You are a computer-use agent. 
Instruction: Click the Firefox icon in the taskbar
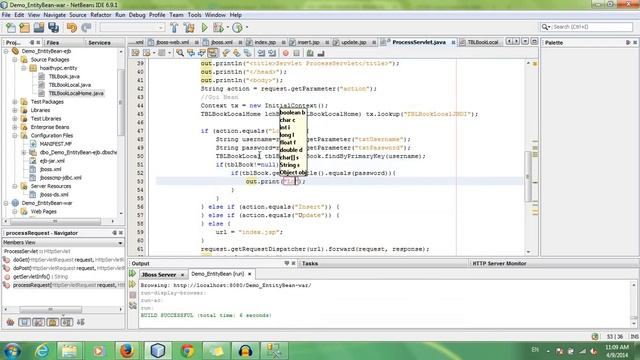pyautogui.click(x=127, y=351)
